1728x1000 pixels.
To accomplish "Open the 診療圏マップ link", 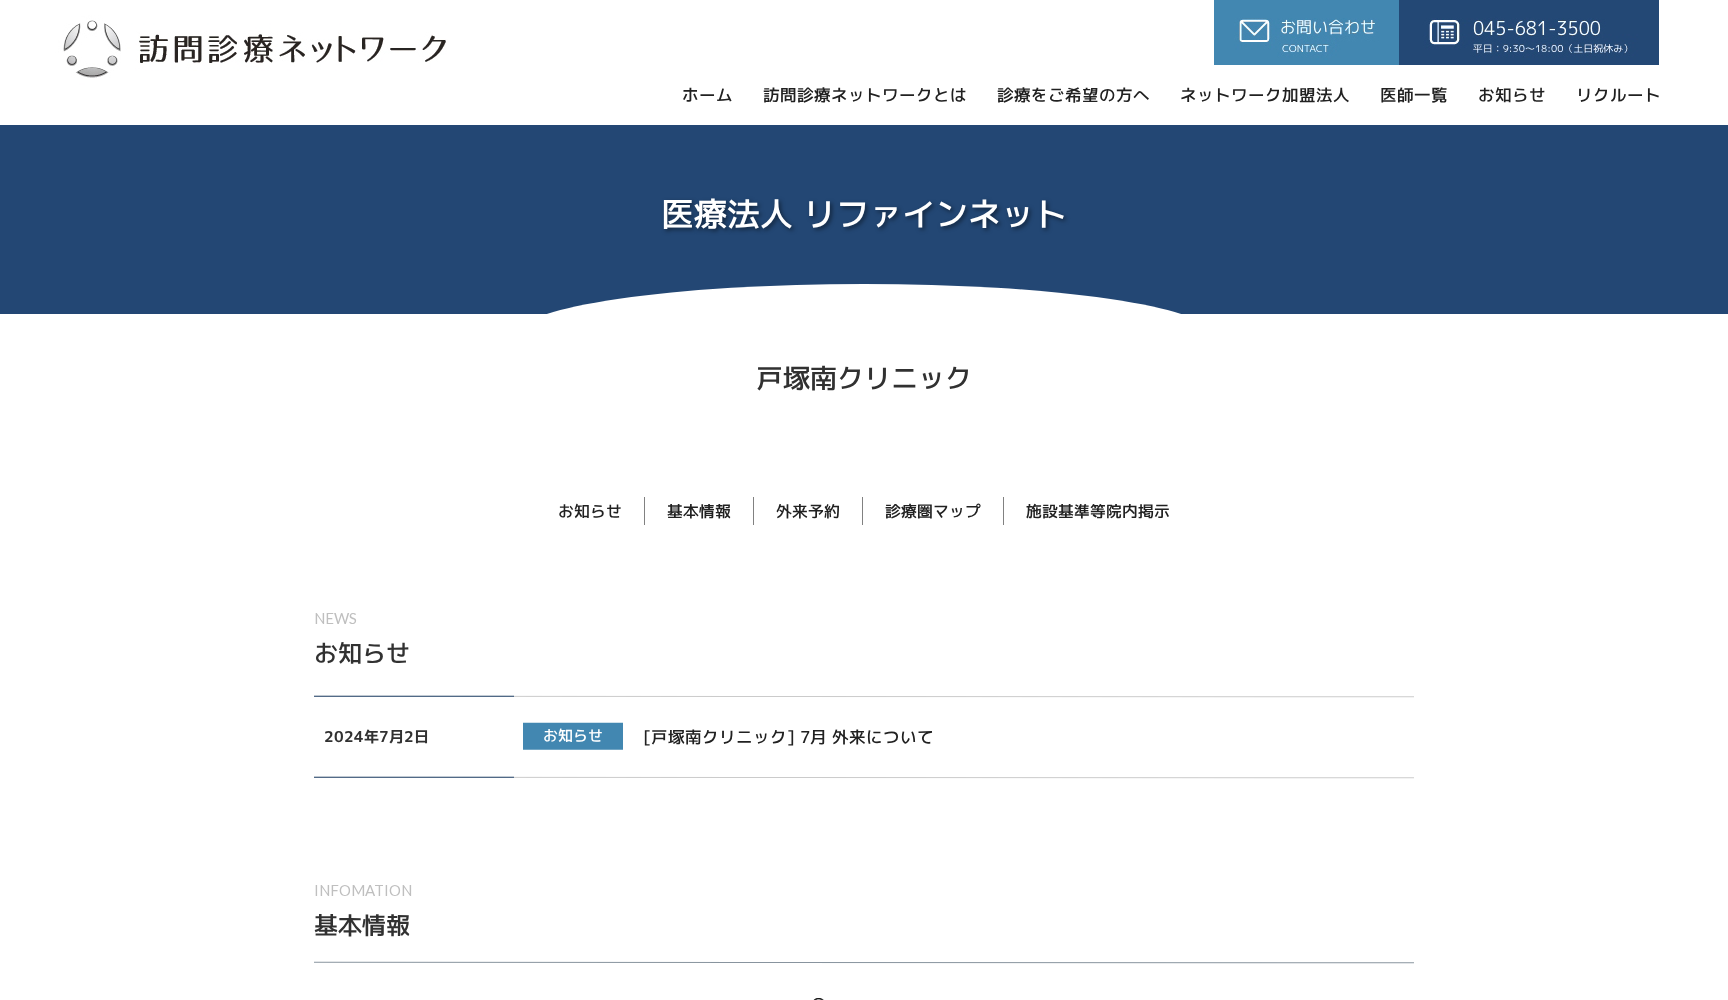I will [x=931, y=511].
